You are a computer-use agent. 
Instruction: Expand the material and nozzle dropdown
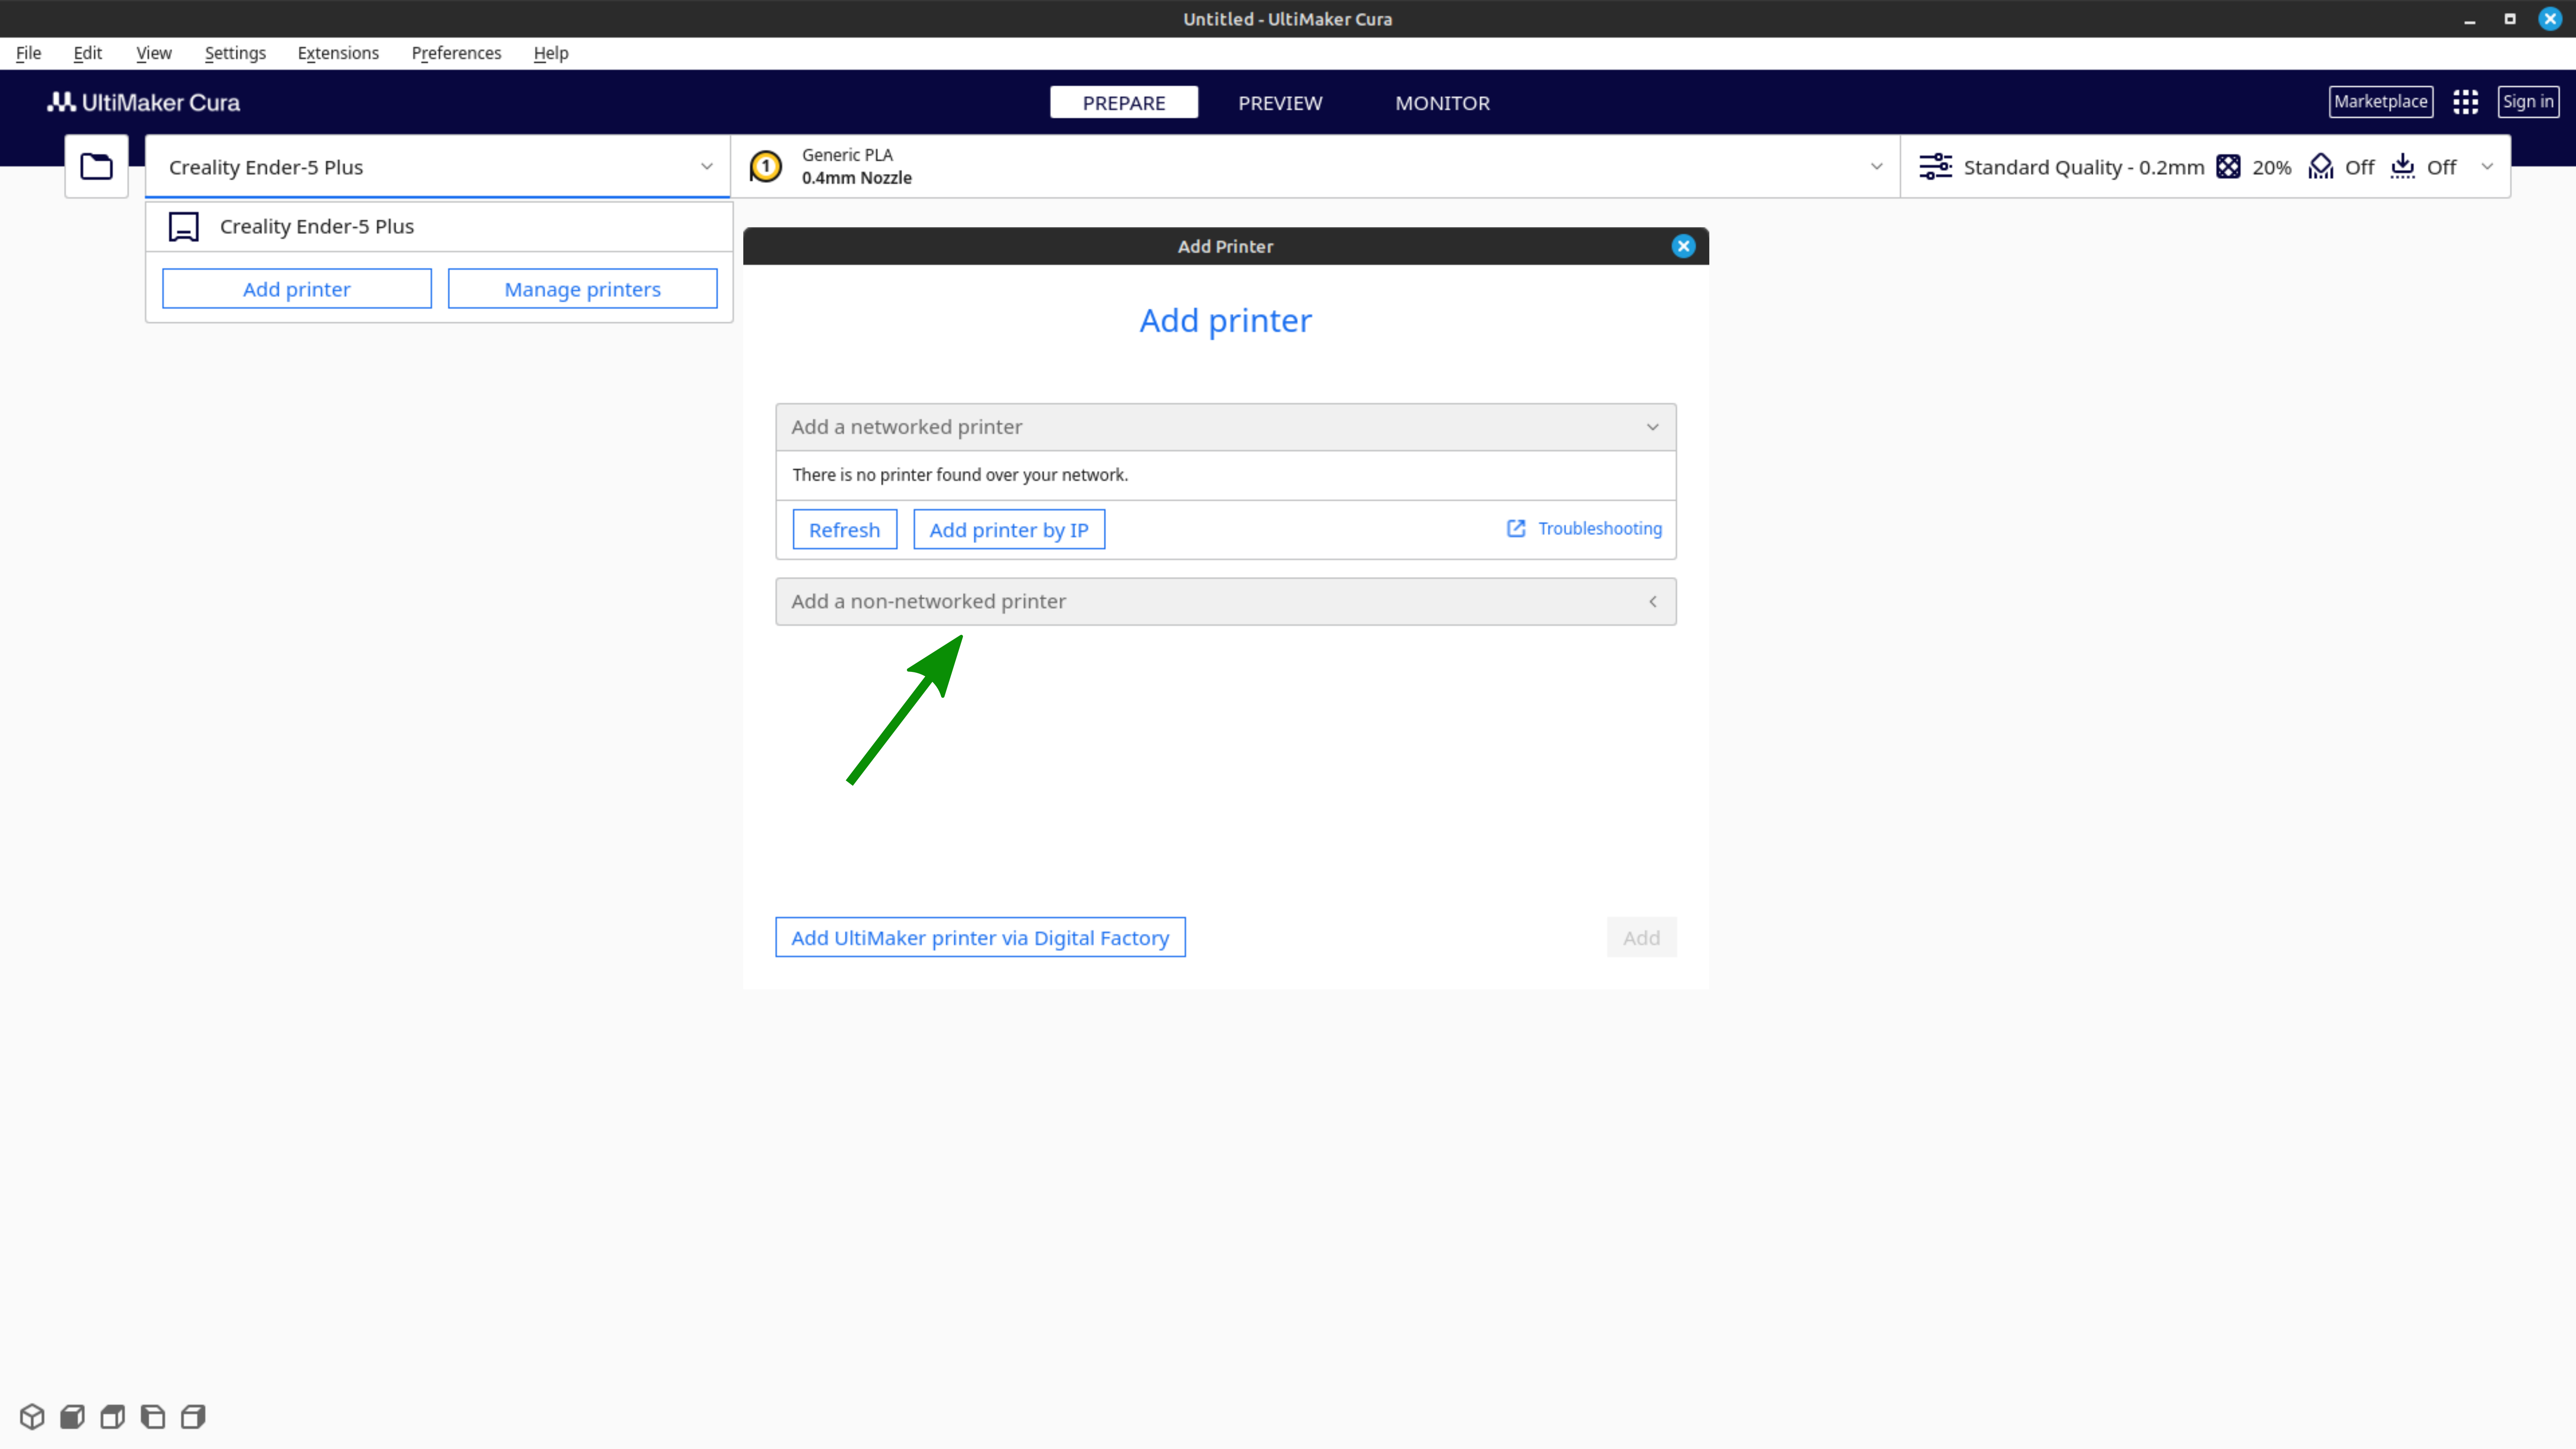[x=1876, y=167]
